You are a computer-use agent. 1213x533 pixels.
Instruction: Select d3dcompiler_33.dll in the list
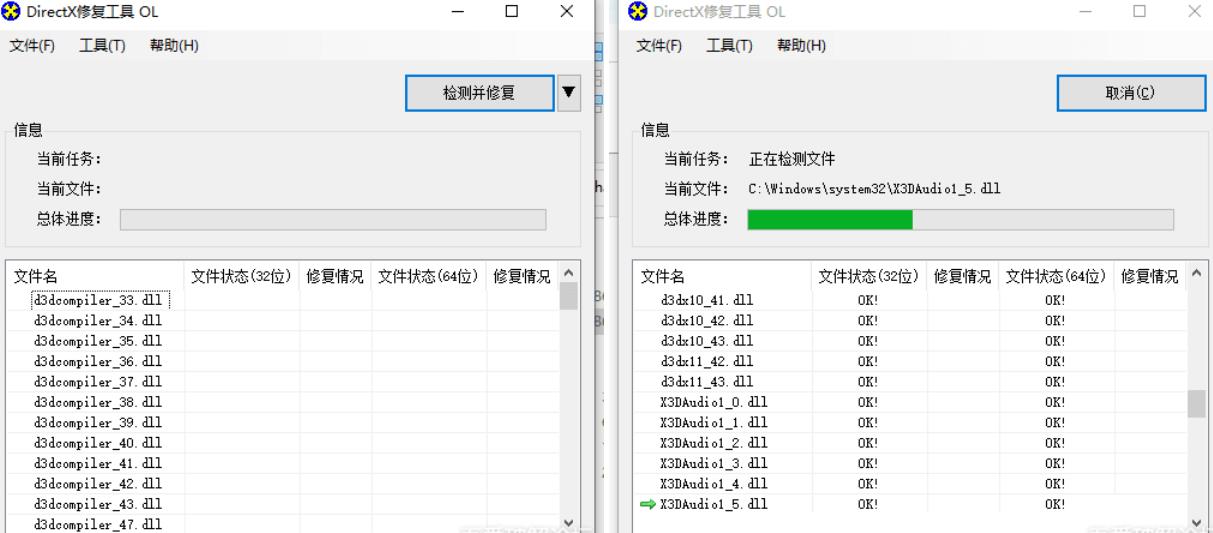pos(98,300)
